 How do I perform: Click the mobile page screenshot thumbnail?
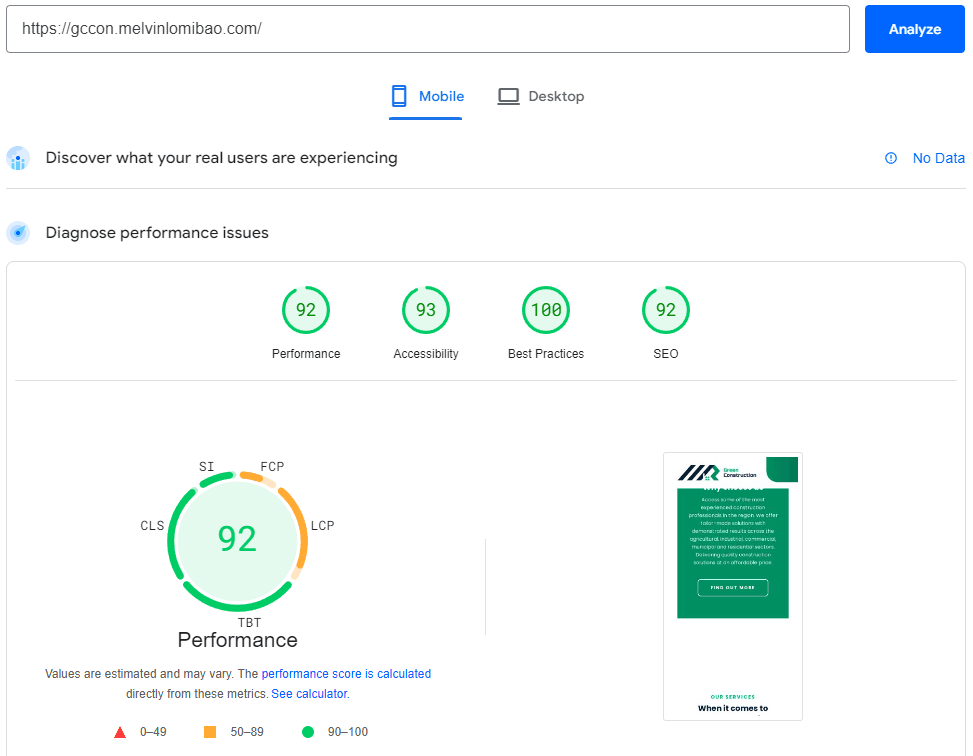[x=732, y=586]
